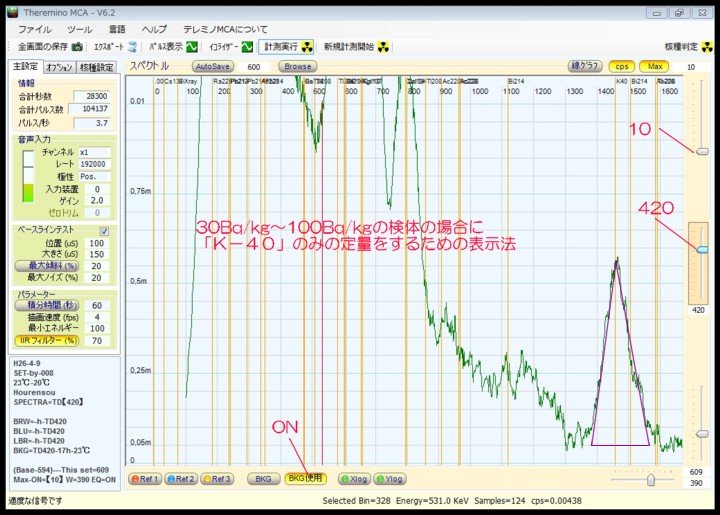This screenshot has width=720, height=515.
Task: Click the BKG button
Action: click(264, 479)
